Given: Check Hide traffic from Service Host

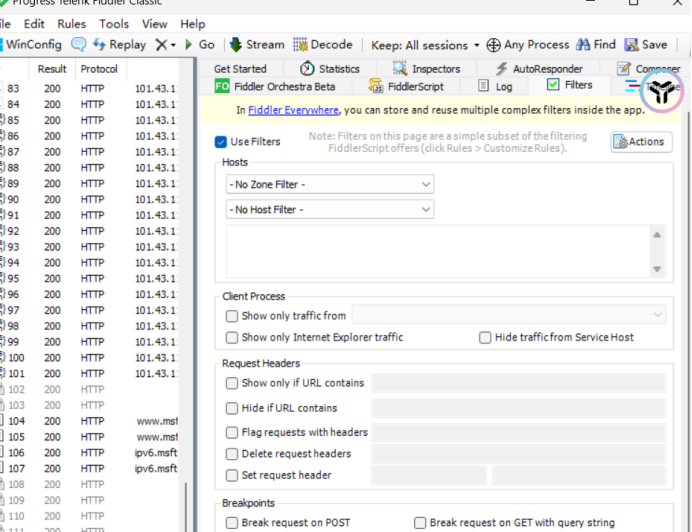Looking at the screenshot, I should pyautogui.click(x=485, y=338).
